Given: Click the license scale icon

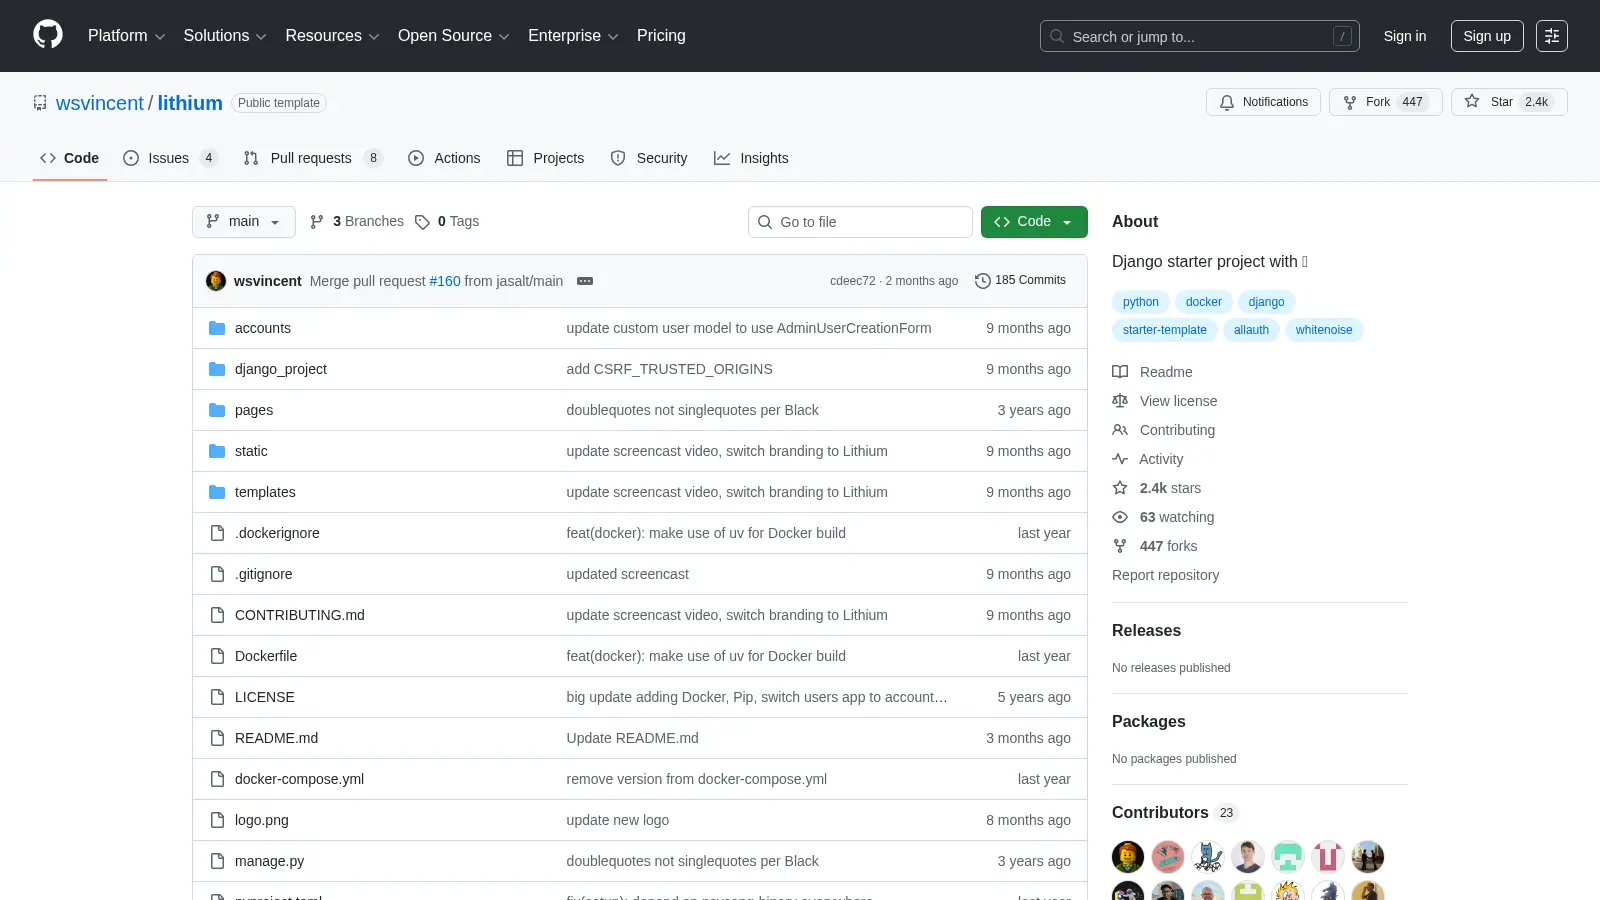Looking at the screenshot, I should (x=1120, y=401).
